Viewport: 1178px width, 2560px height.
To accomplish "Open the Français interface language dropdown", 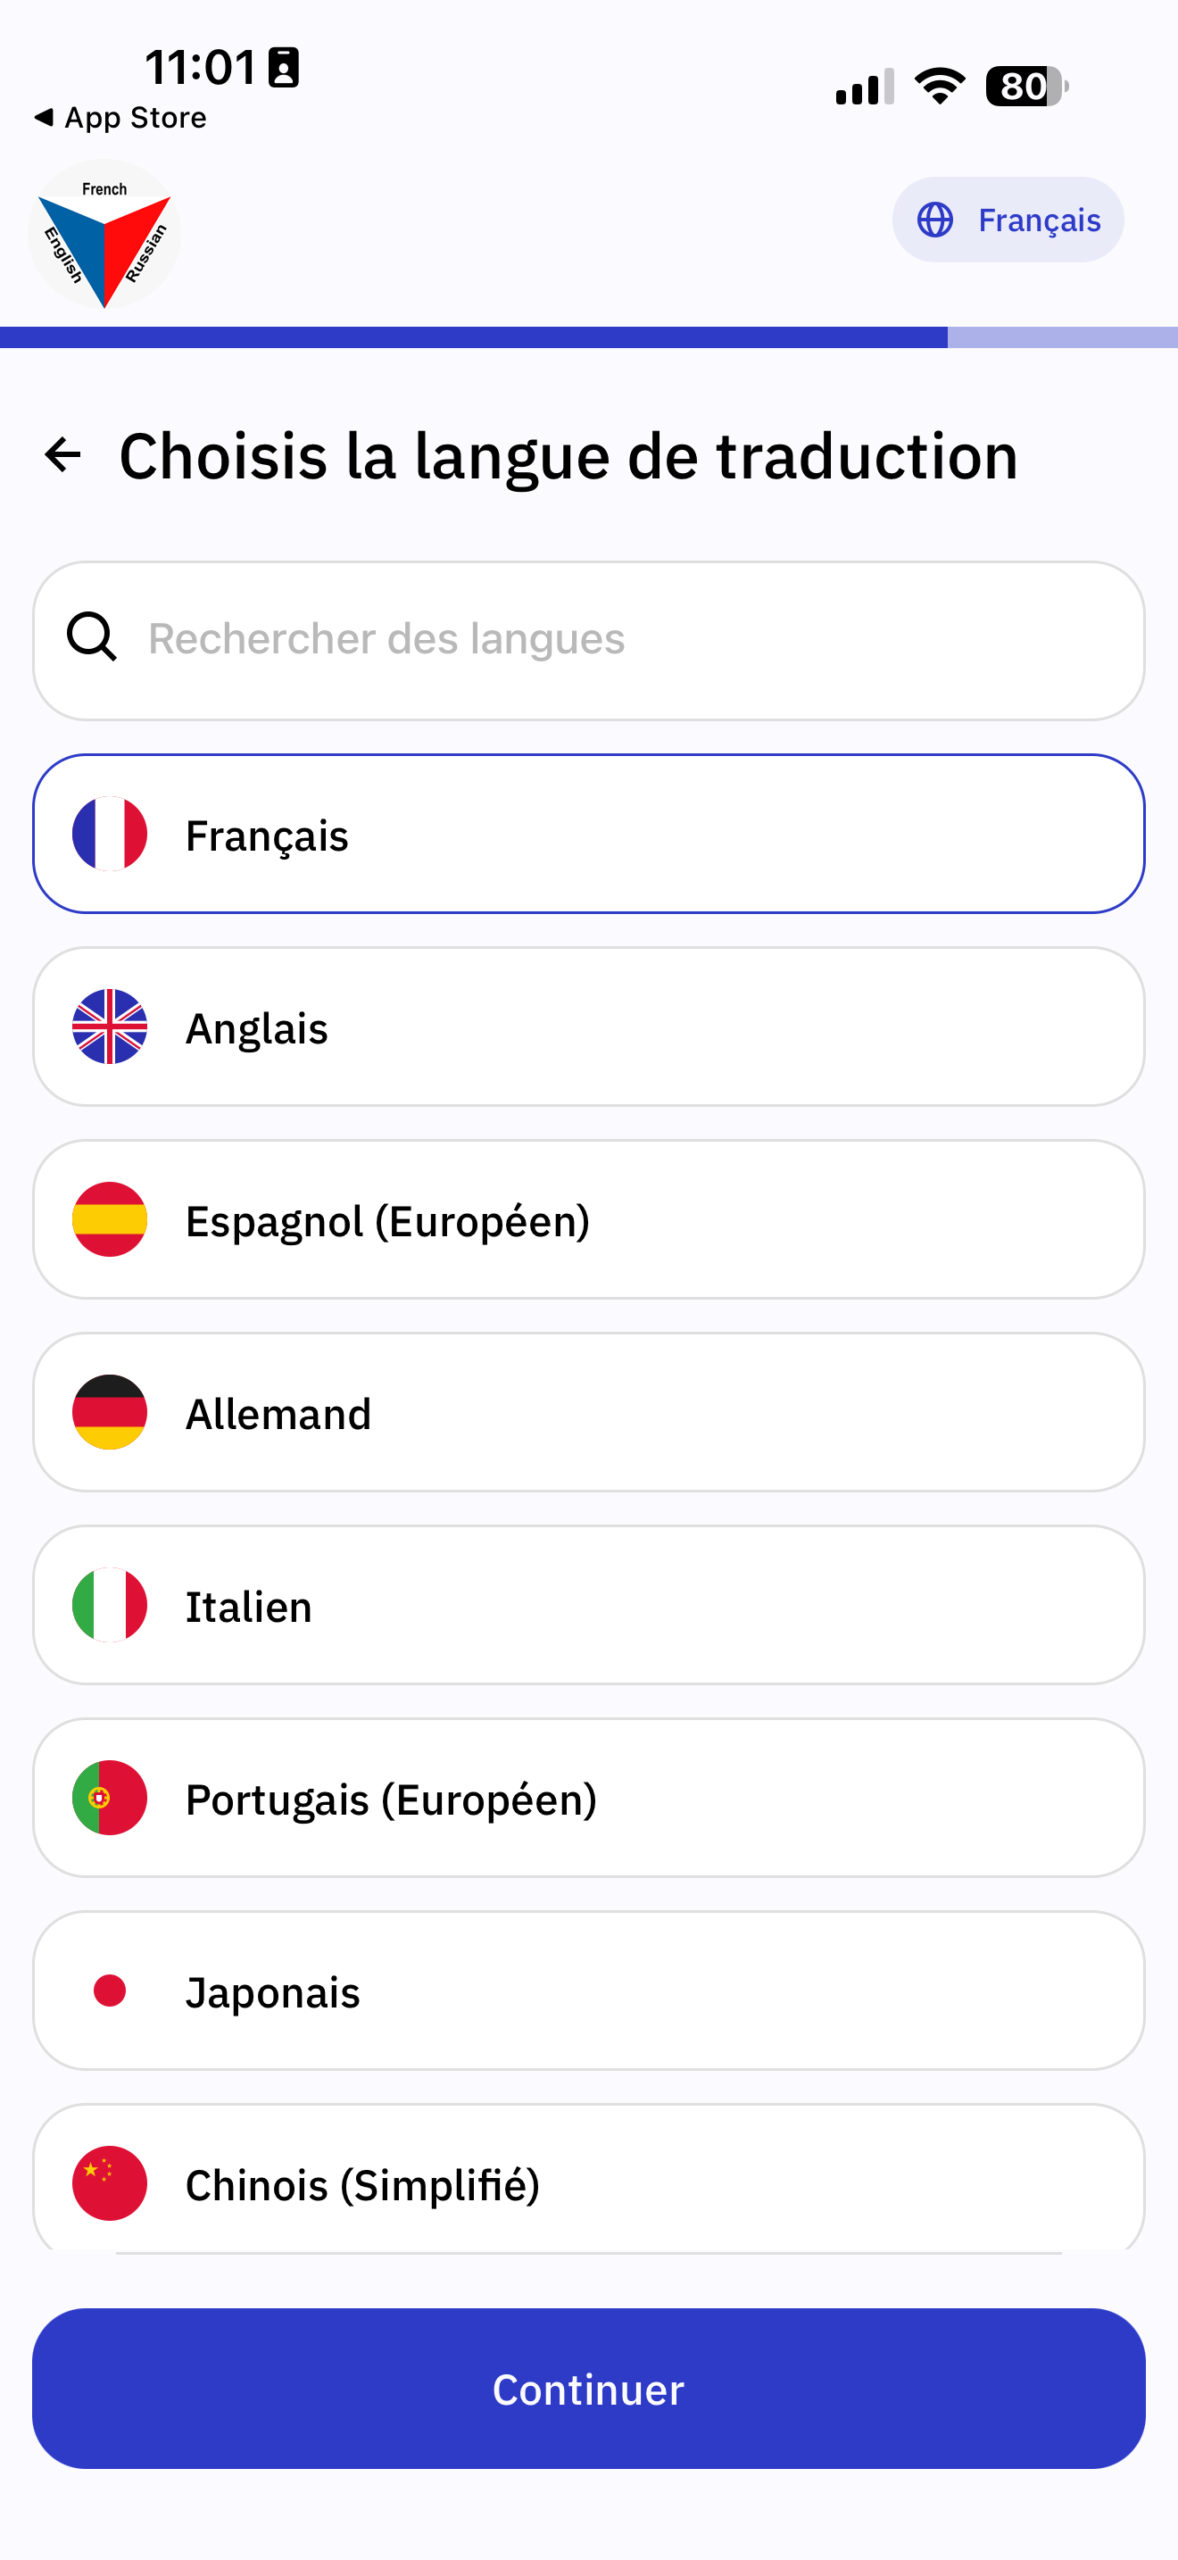I will coord(1008,220).
